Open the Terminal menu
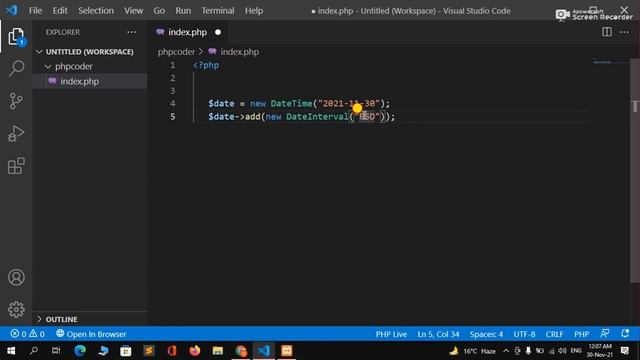This screenshot has width=640, height=360. click(x=218, y=11)
